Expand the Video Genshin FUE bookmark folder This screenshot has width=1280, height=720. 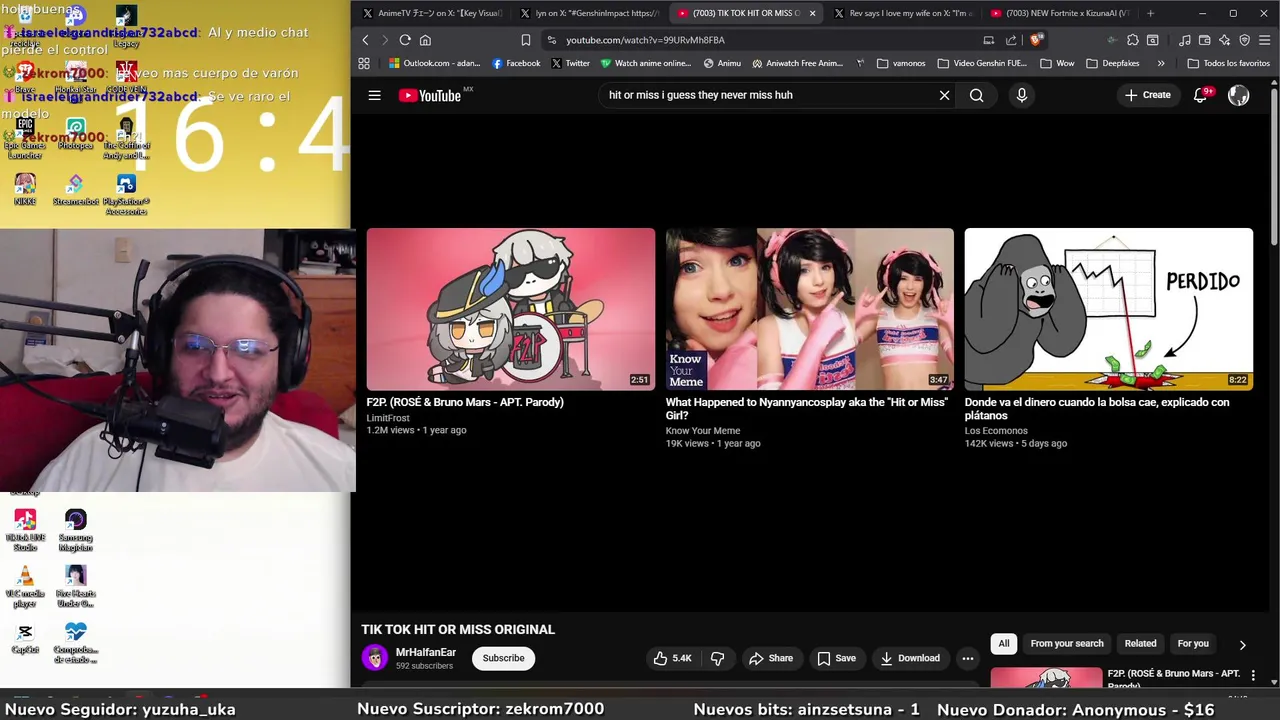tap(983, 63)
